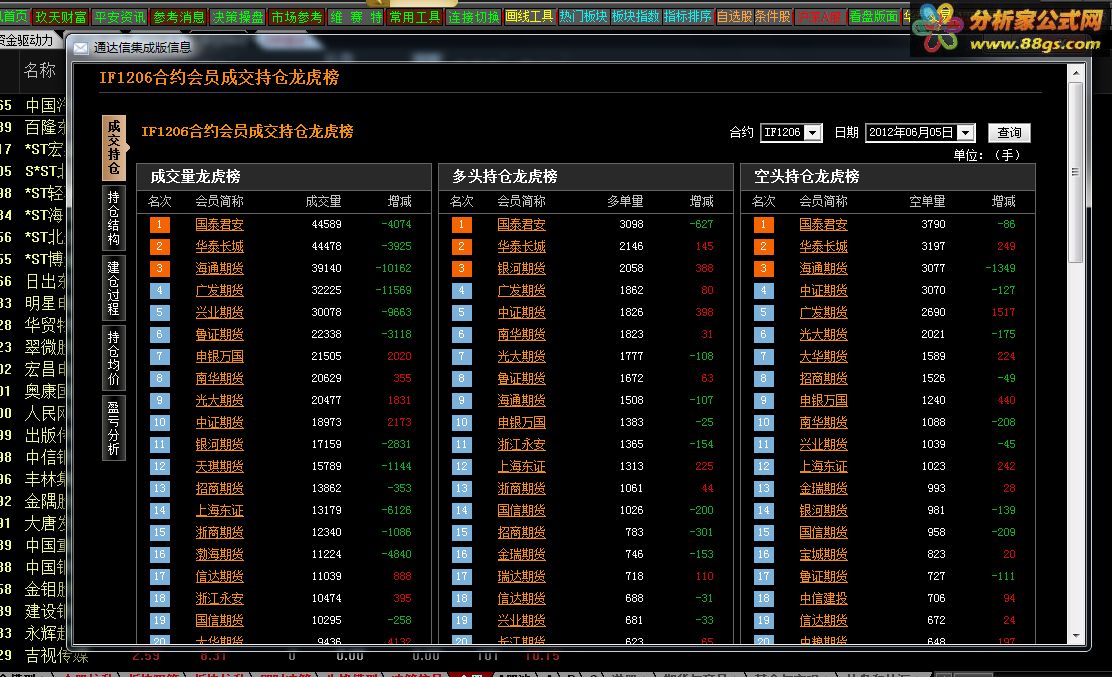Image resolution: width=1112 pixels, height=677 pixels.
Task: Select the 资金驱动力 tab
Action: coord(27,40)
